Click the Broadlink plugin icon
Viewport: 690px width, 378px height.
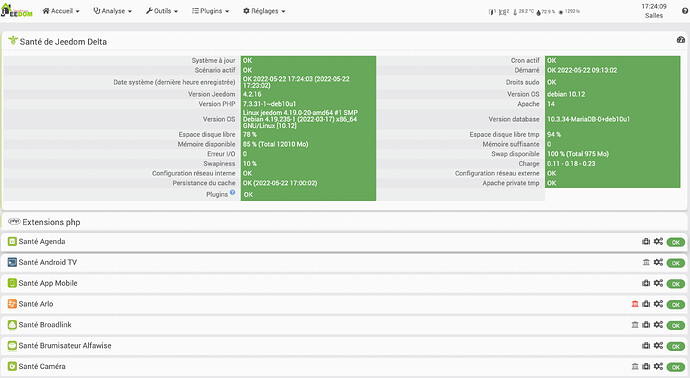tap(12, 325)
